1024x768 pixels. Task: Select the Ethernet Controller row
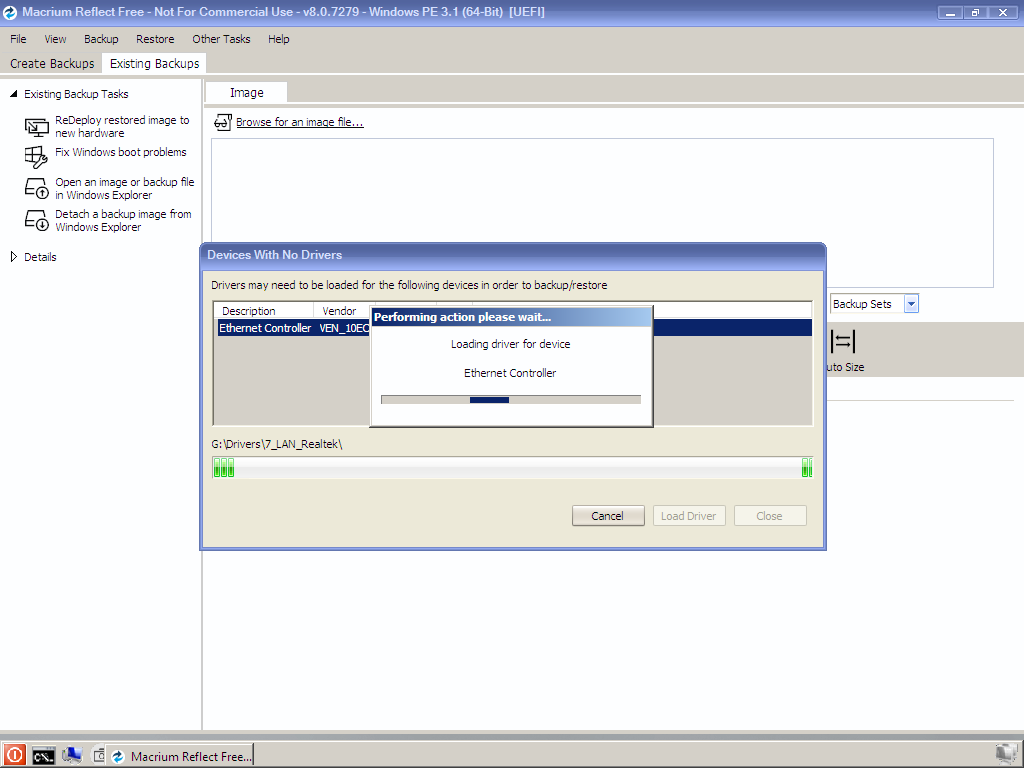pyautogui.click(x=515, y=328)
